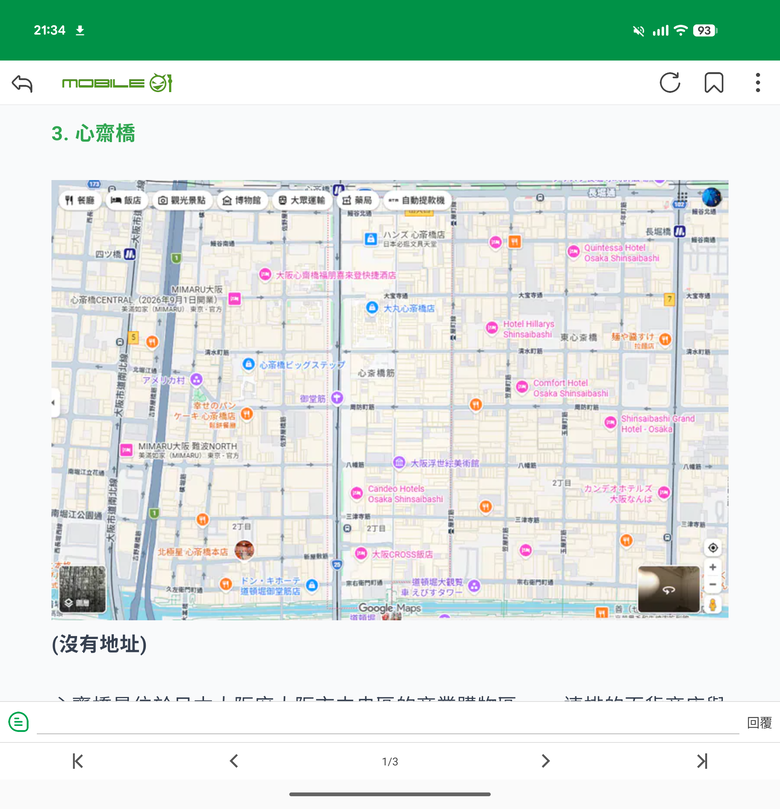Open the 1/3 page selector

click(x=390, y=762)
